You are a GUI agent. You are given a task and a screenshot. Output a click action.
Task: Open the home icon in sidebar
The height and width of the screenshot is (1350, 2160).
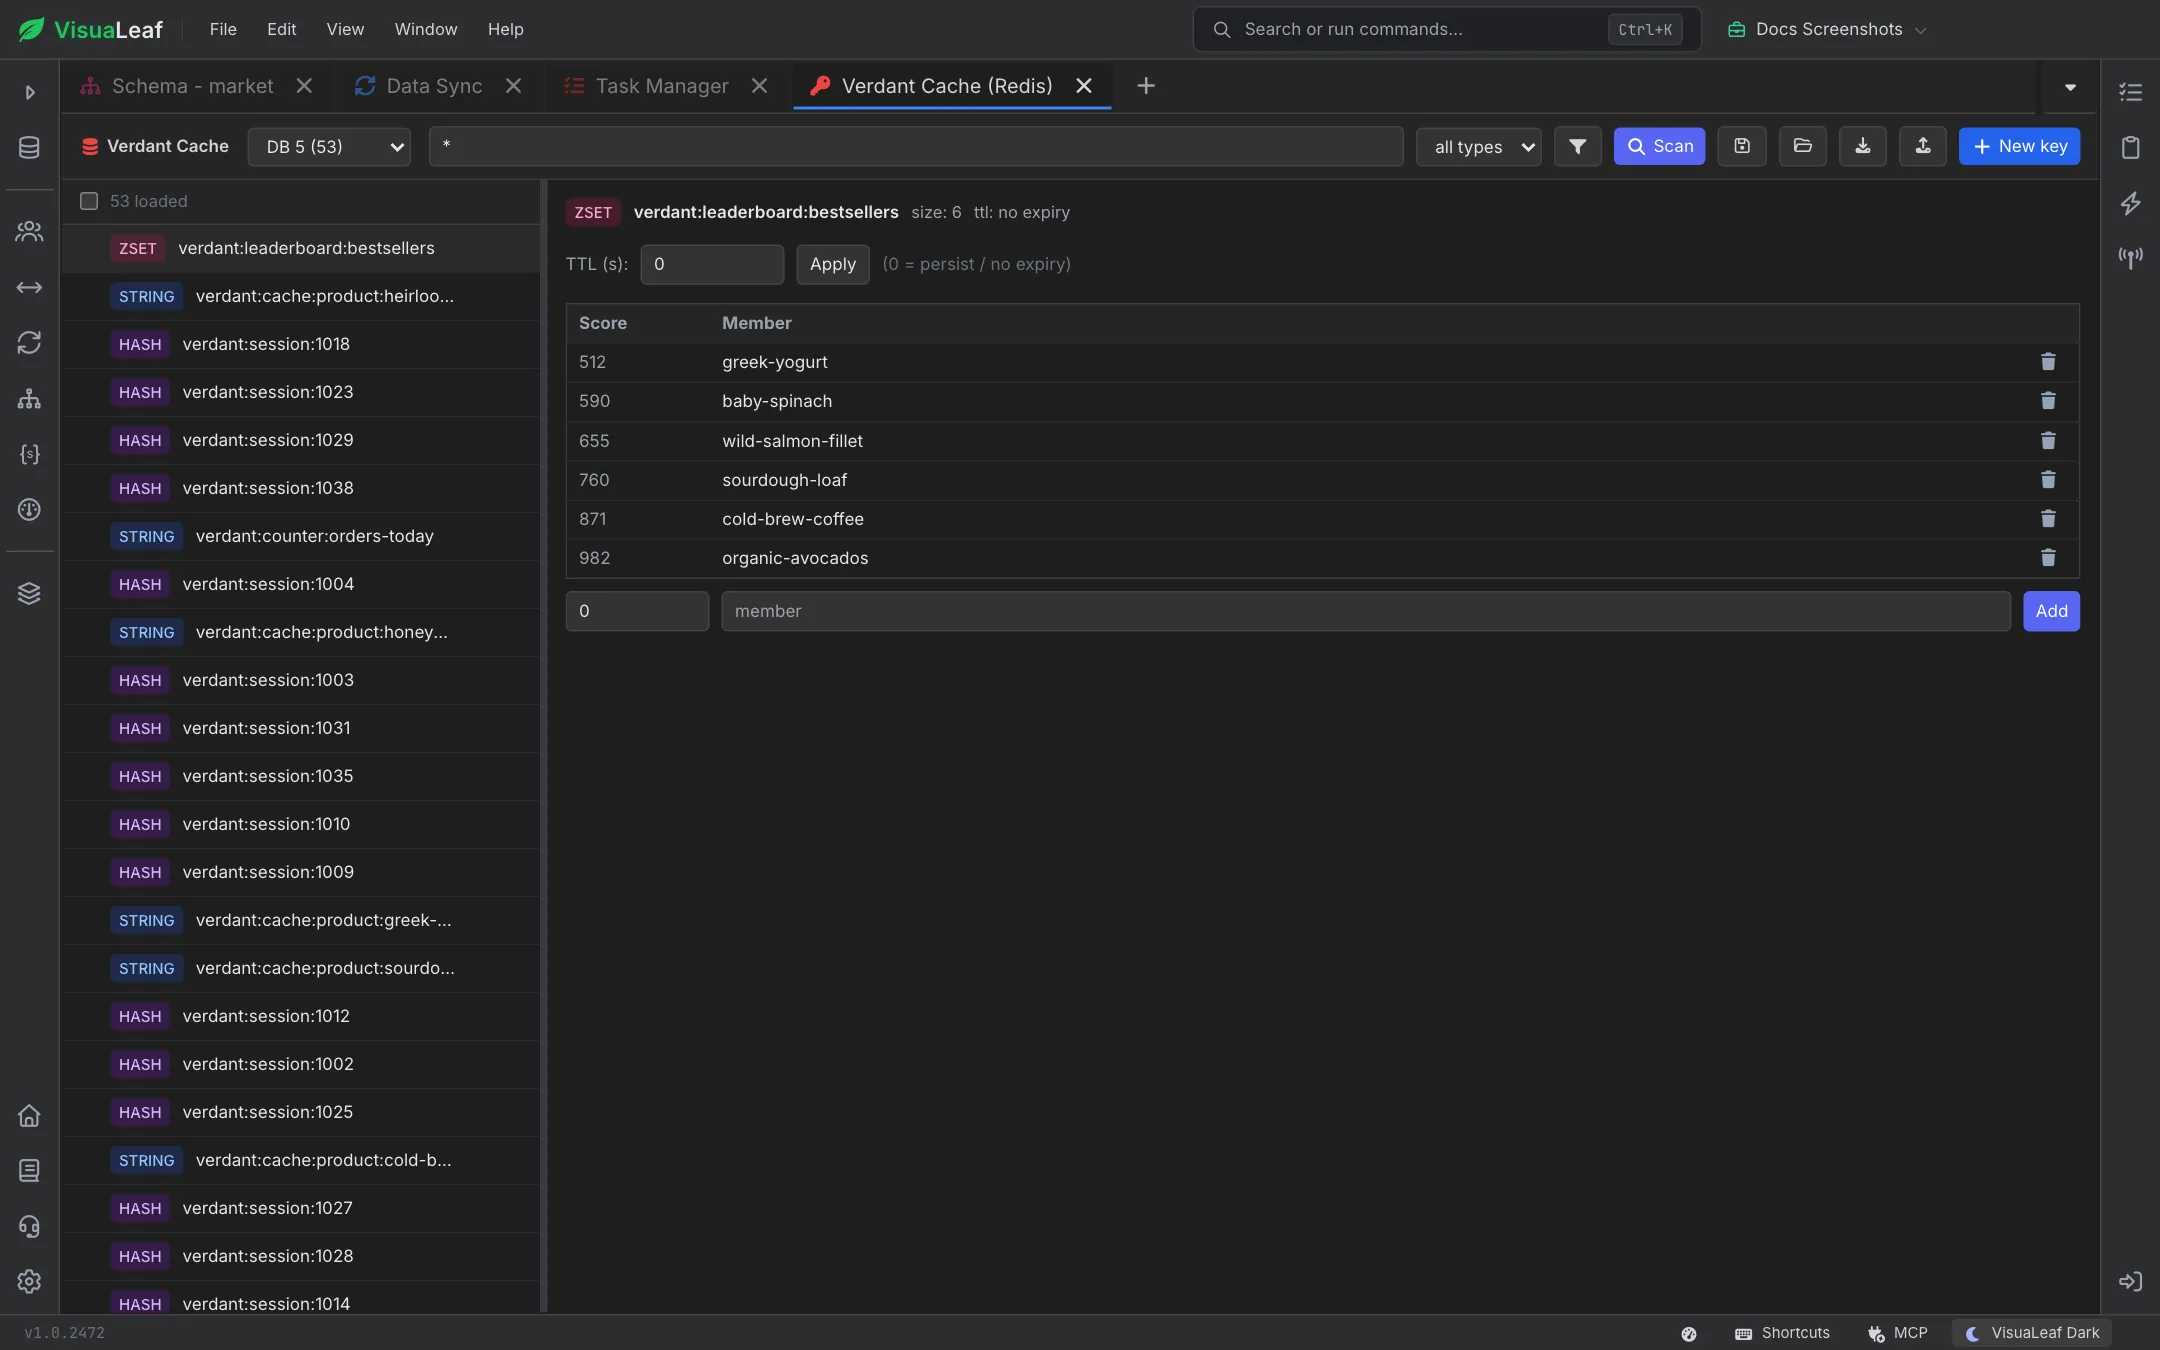click(x=29, y=1115)
